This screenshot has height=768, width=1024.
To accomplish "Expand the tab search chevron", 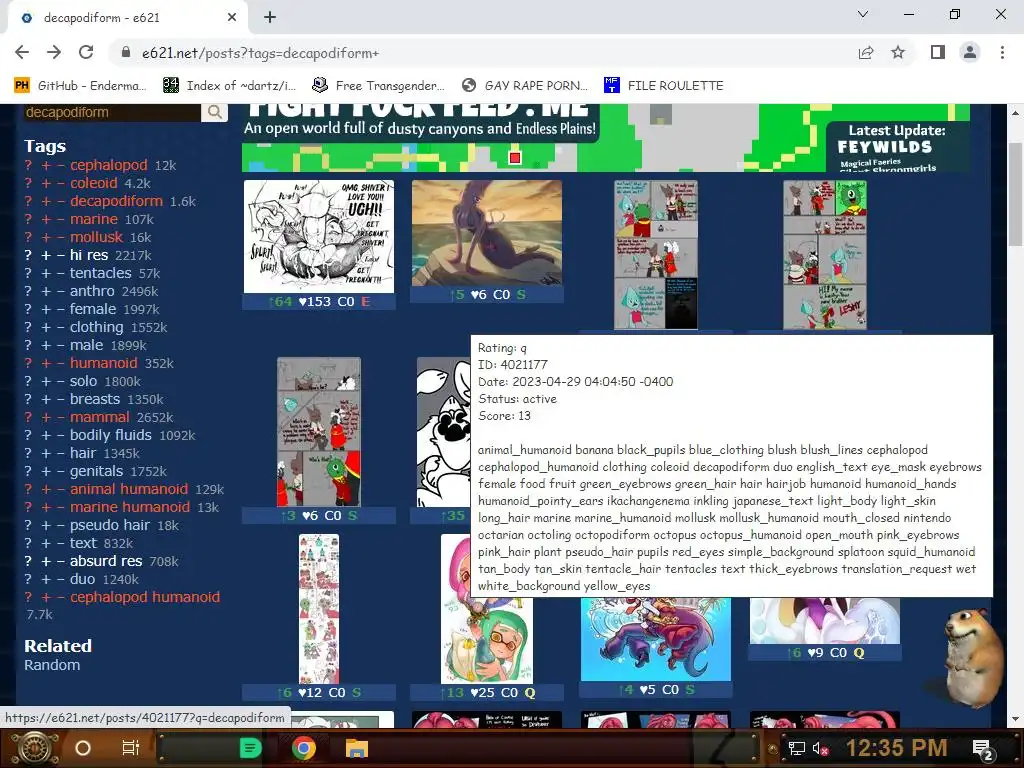I will point(863,14).
